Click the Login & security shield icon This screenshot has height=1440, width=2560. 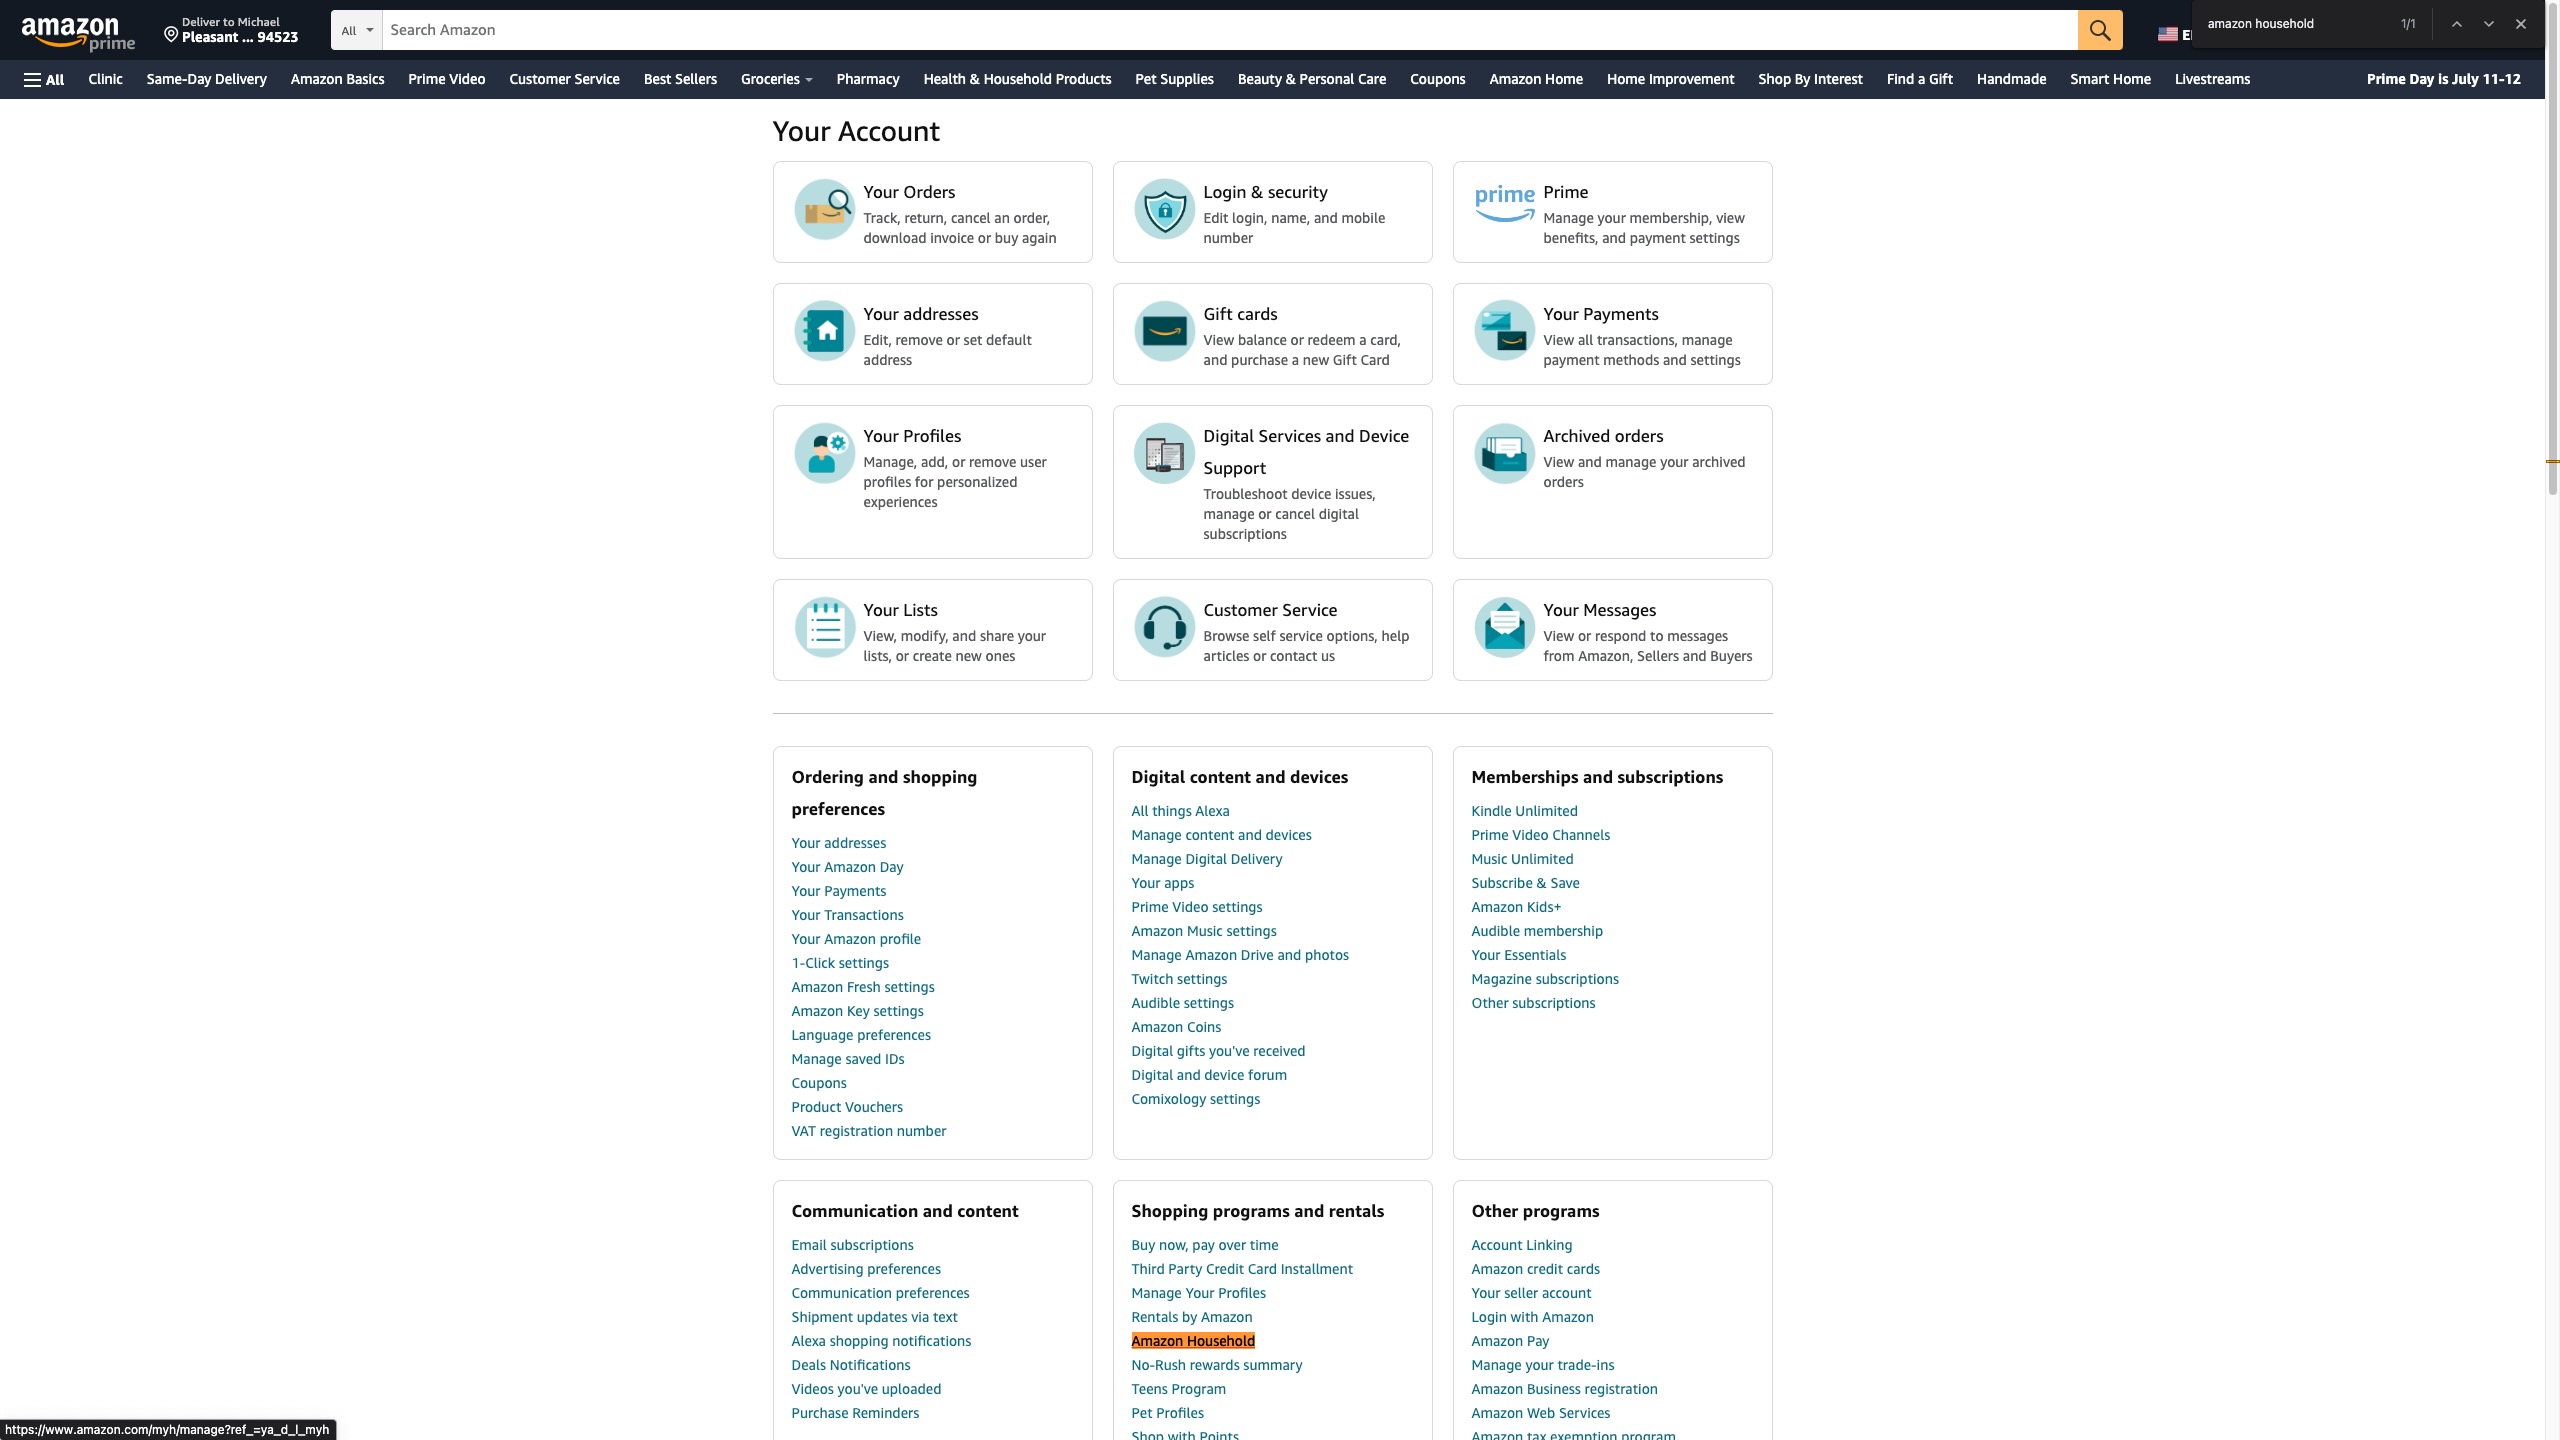1163,210
